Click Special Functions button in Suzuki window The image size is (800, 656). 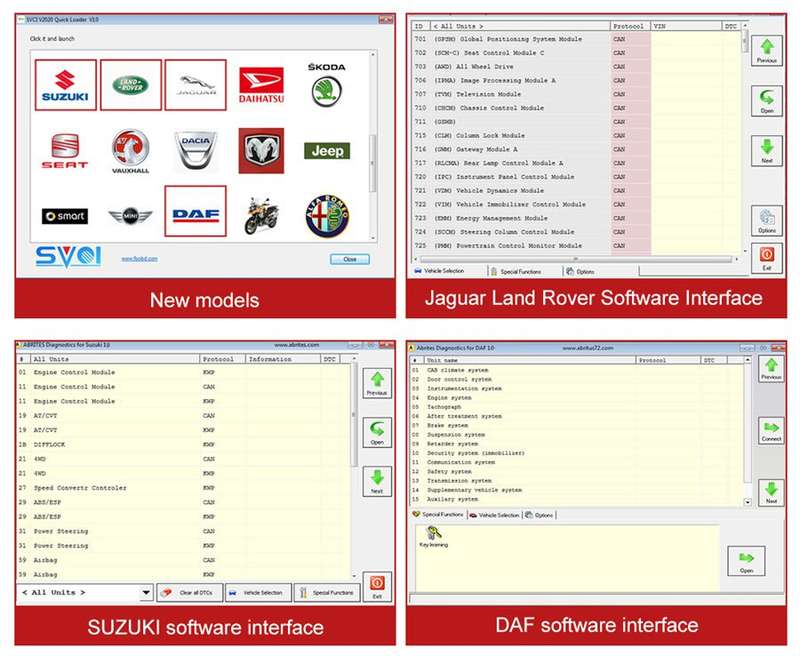tap(327, 593)
